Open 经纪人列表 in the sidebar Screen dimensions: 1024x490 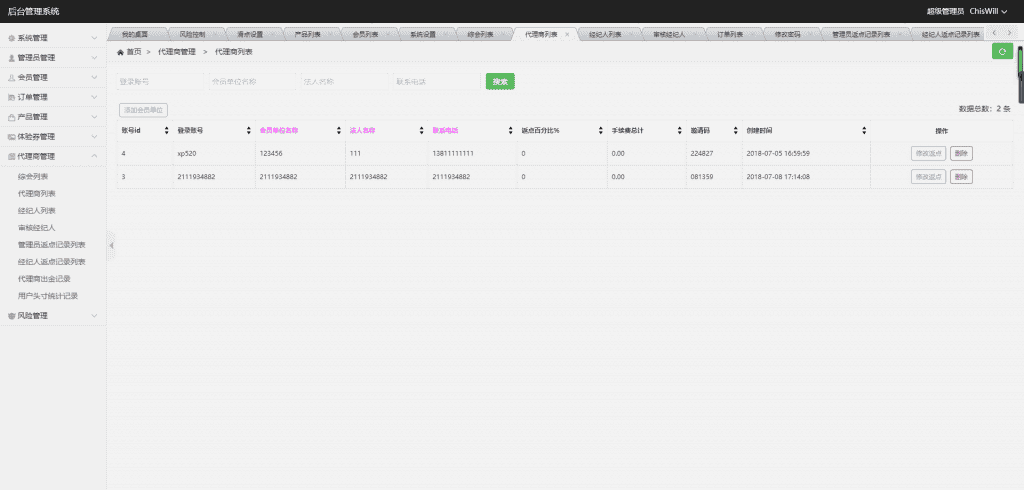pos(37,211)
